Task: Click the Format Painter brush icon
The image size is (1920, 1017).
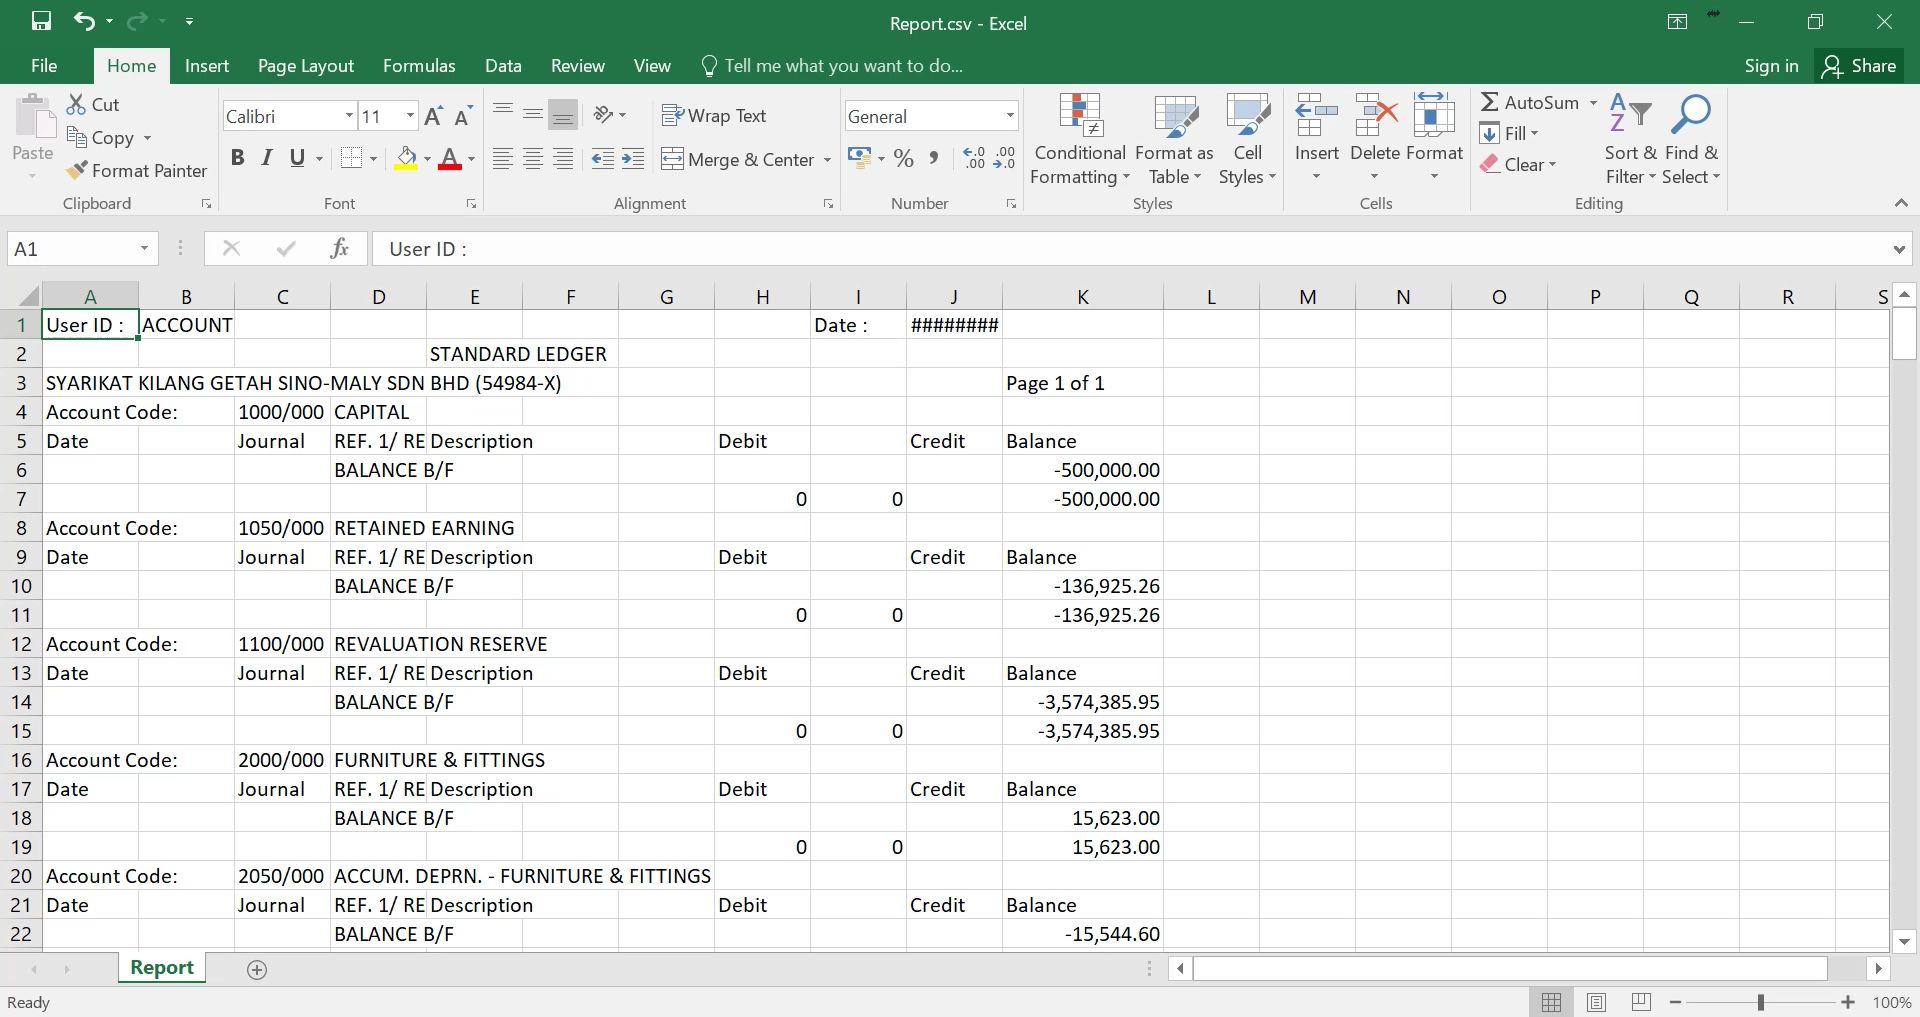Action: 77,171
